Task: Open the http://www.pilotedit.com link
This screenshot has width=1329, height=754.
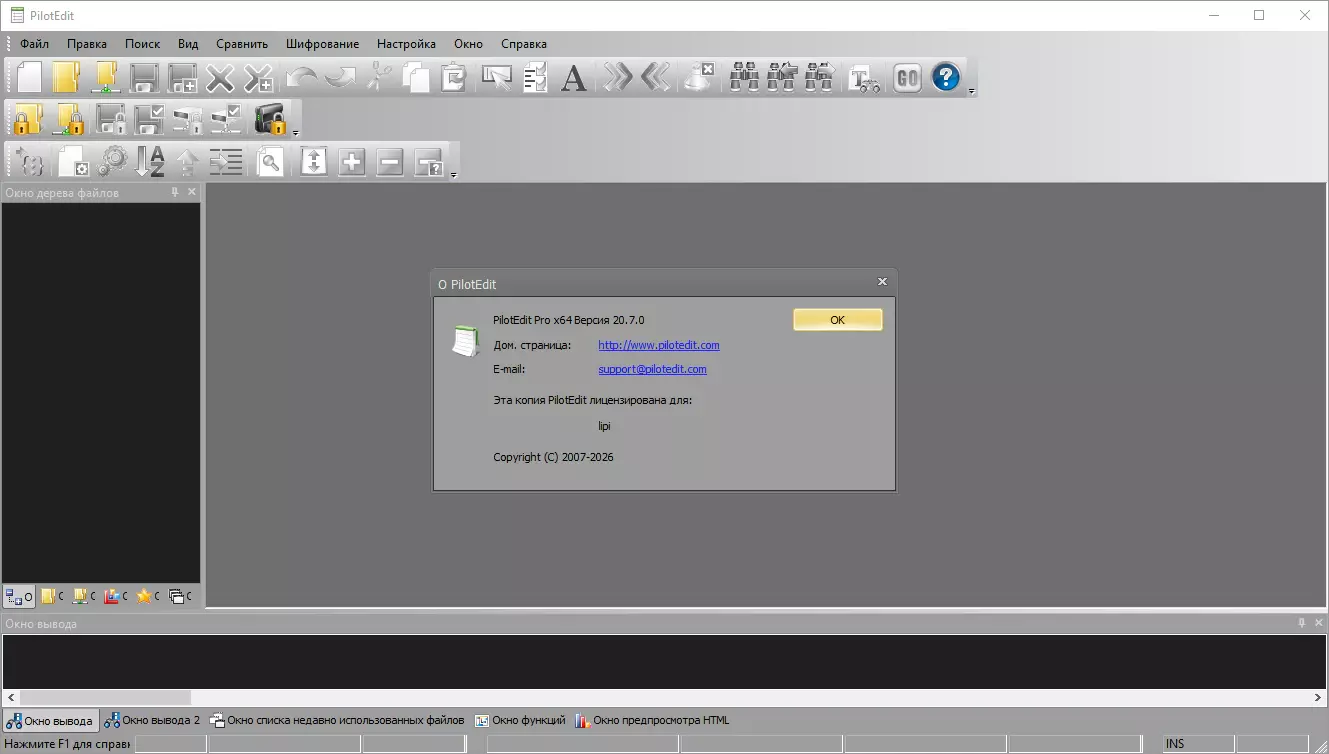Action: click(658, 345)
